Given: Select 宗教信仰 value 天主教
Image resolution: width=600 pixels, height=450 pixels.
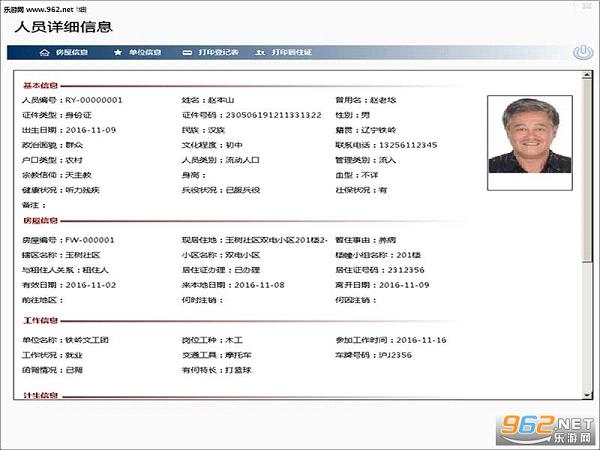Looking at the screenshot, I should click(x=78, y=175).
